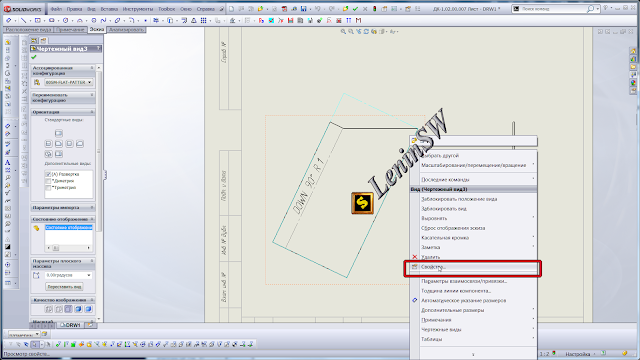Switch to the Расположение вида tab
The image size is (640, 360).
click(x=28, y=30)
